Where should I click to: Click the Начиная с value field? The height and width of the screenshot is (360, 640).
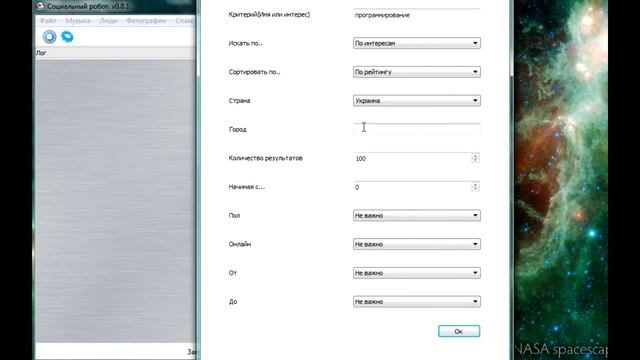point(412,187)
